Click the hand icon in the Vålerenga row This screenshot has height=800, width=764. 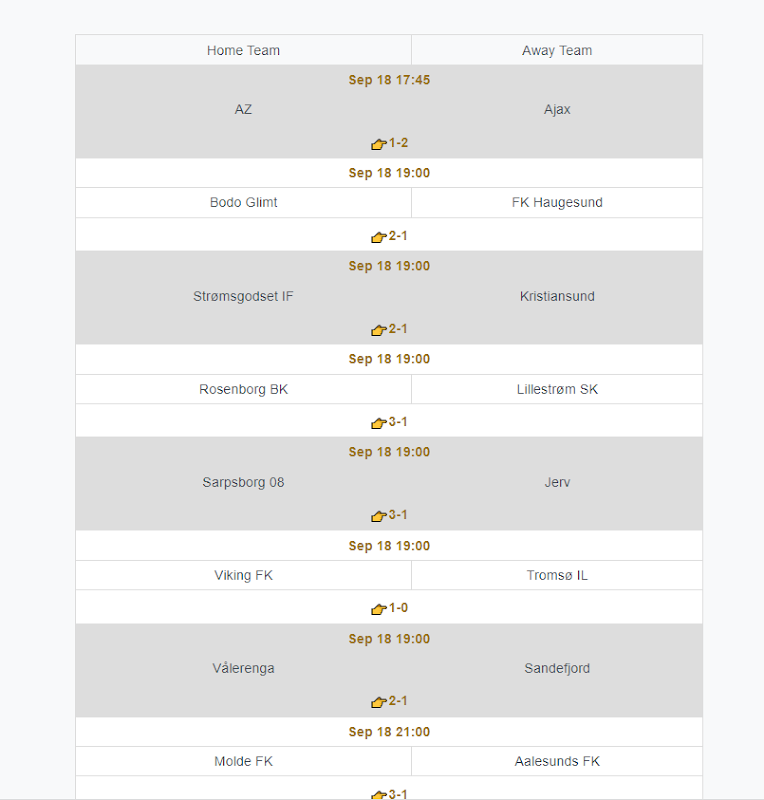pos(378,702)
